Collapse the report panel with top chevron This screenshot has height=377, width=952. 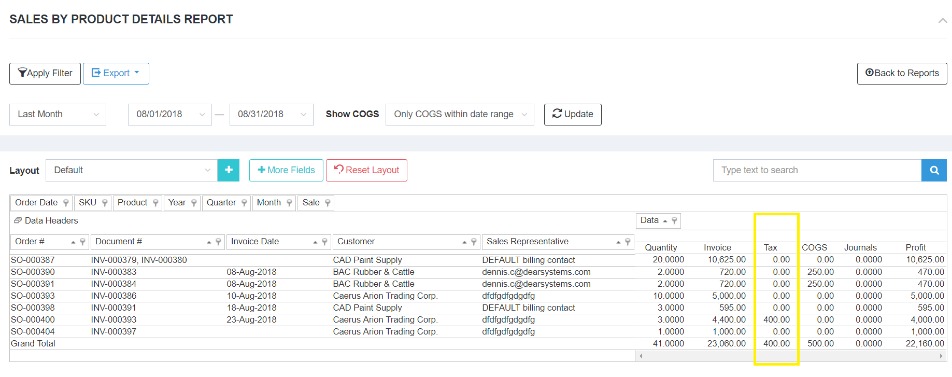[x=942, y=20]
